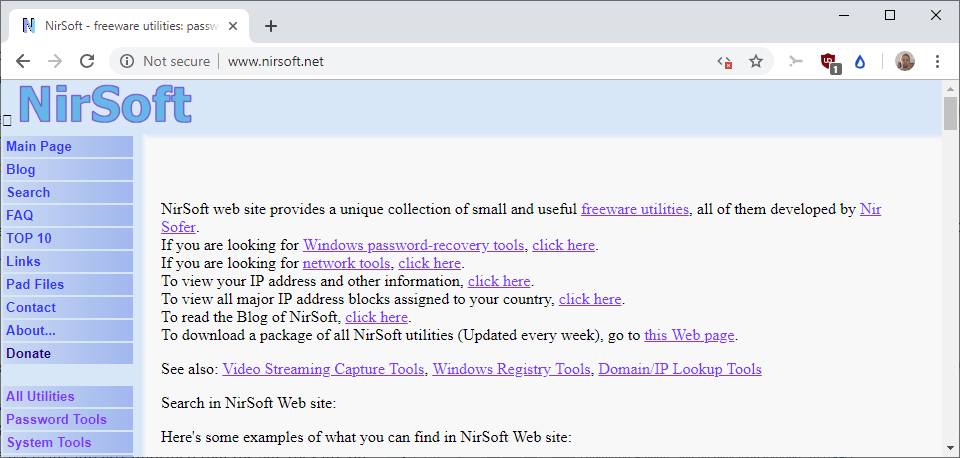Open the uBlock Origin extension icon
The width and height of the screenshot is (960, 458).
pyautogui.click(x=830, y=62)
